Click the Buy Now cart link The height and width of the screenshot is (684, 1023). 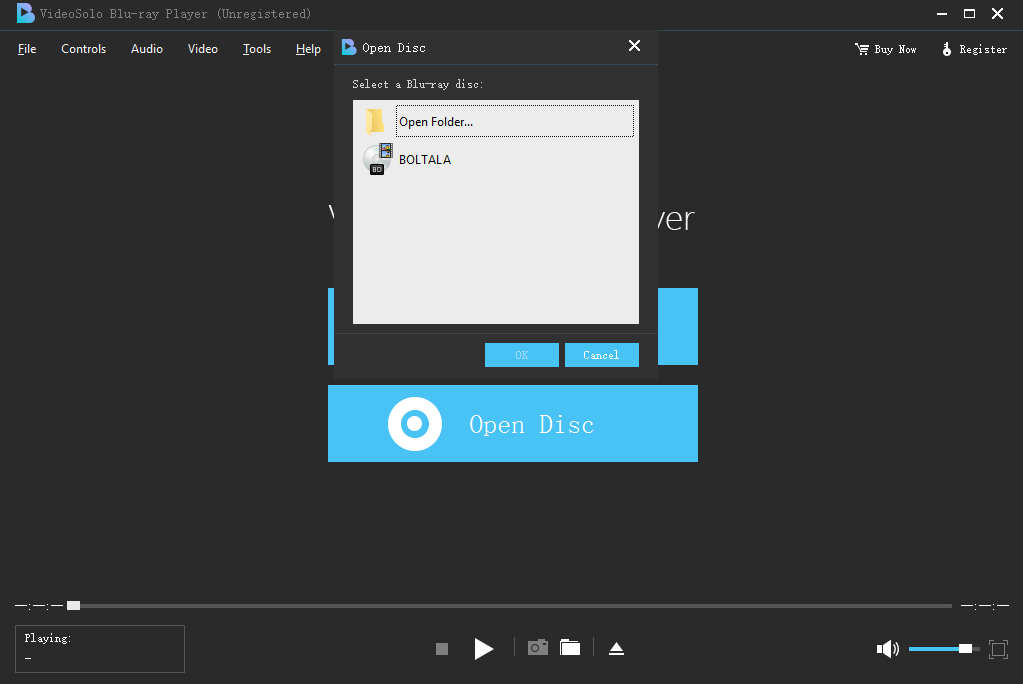click(885, 49)
